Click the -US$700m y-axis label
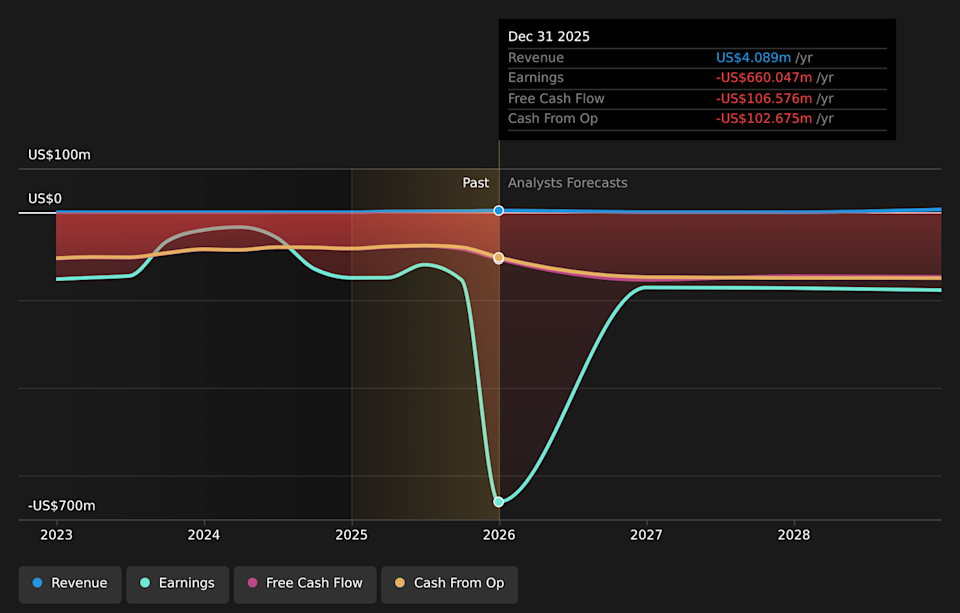 coord(62,506)
